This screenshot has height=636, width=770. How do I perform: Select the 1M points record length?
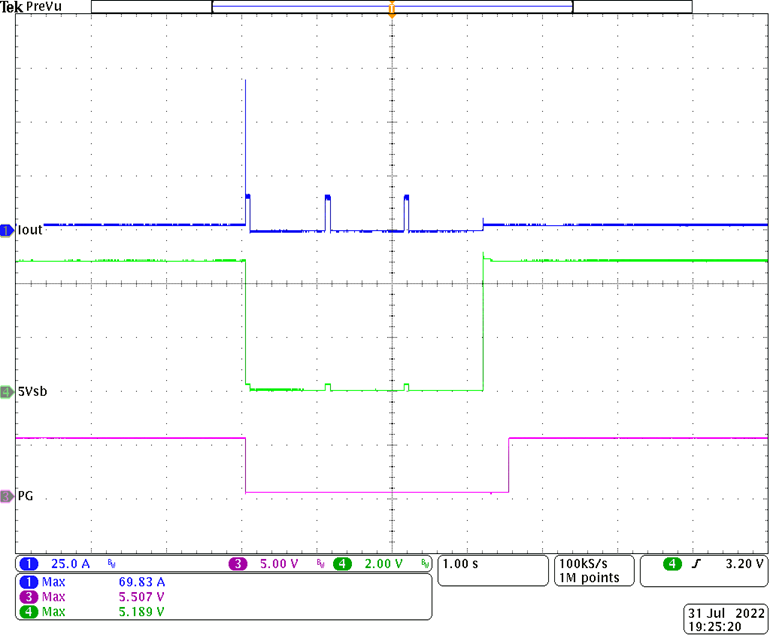pos(588,578)
